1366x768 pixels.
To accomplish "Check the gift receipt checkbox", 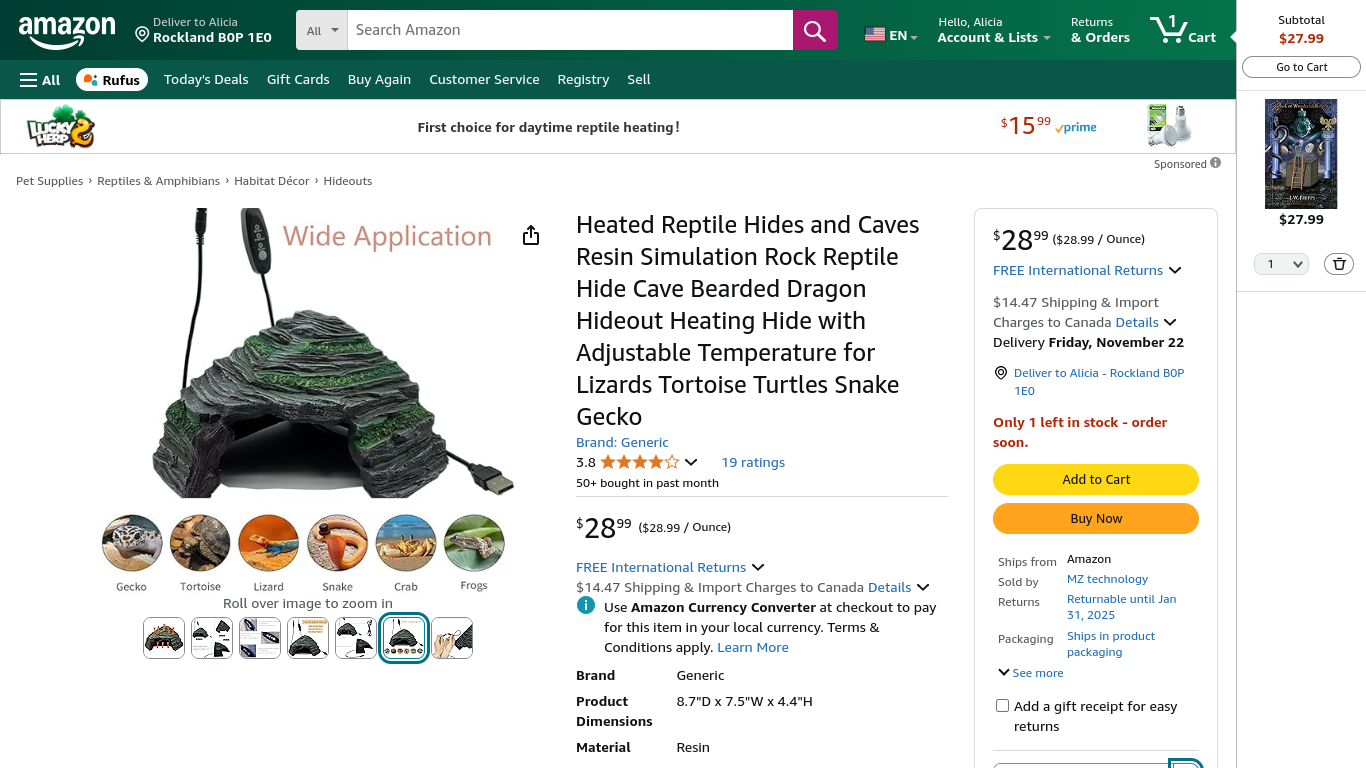I will 1002,706.
